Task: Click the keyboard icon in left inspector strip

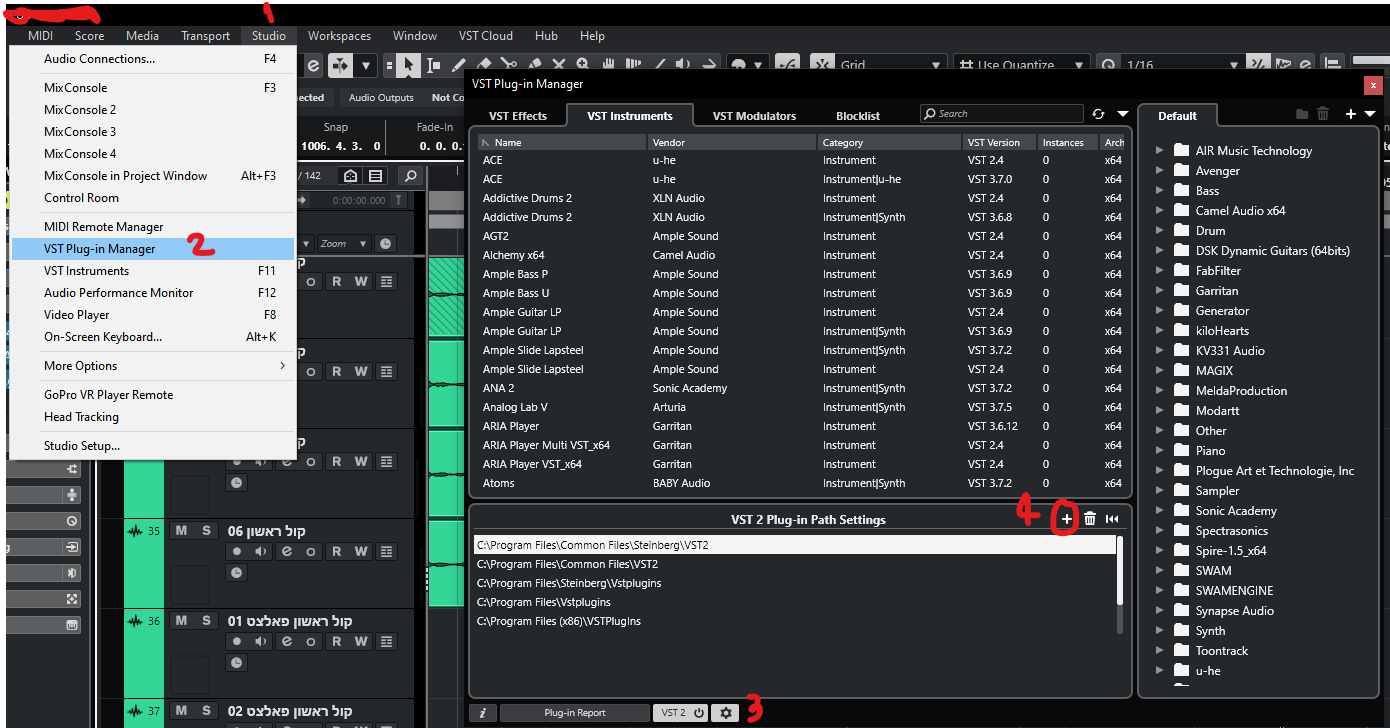Action: point(72,625)
